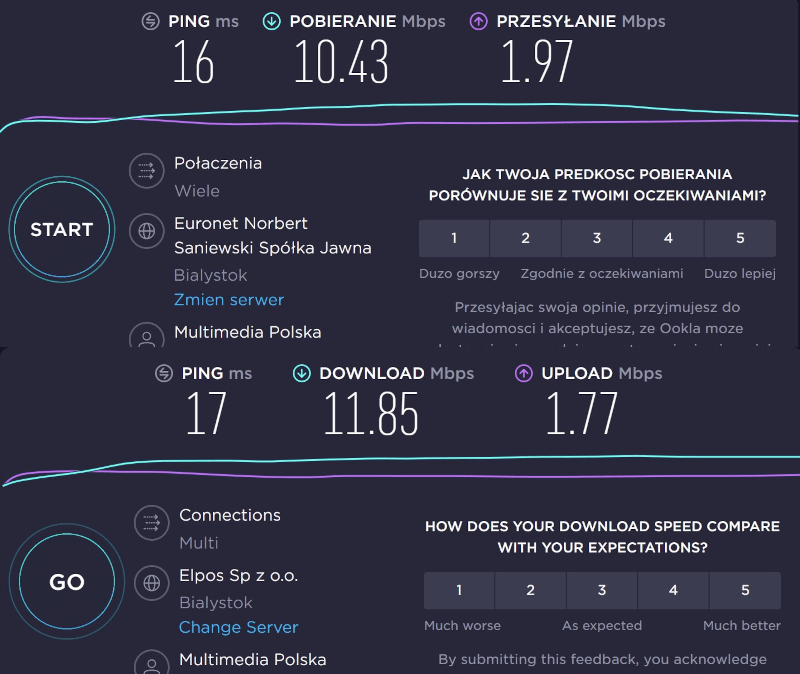The height and width of the screenshot is (674, 800).
Task: Click the green download arrow next to POBIERANIE
Action: (268, 20)
